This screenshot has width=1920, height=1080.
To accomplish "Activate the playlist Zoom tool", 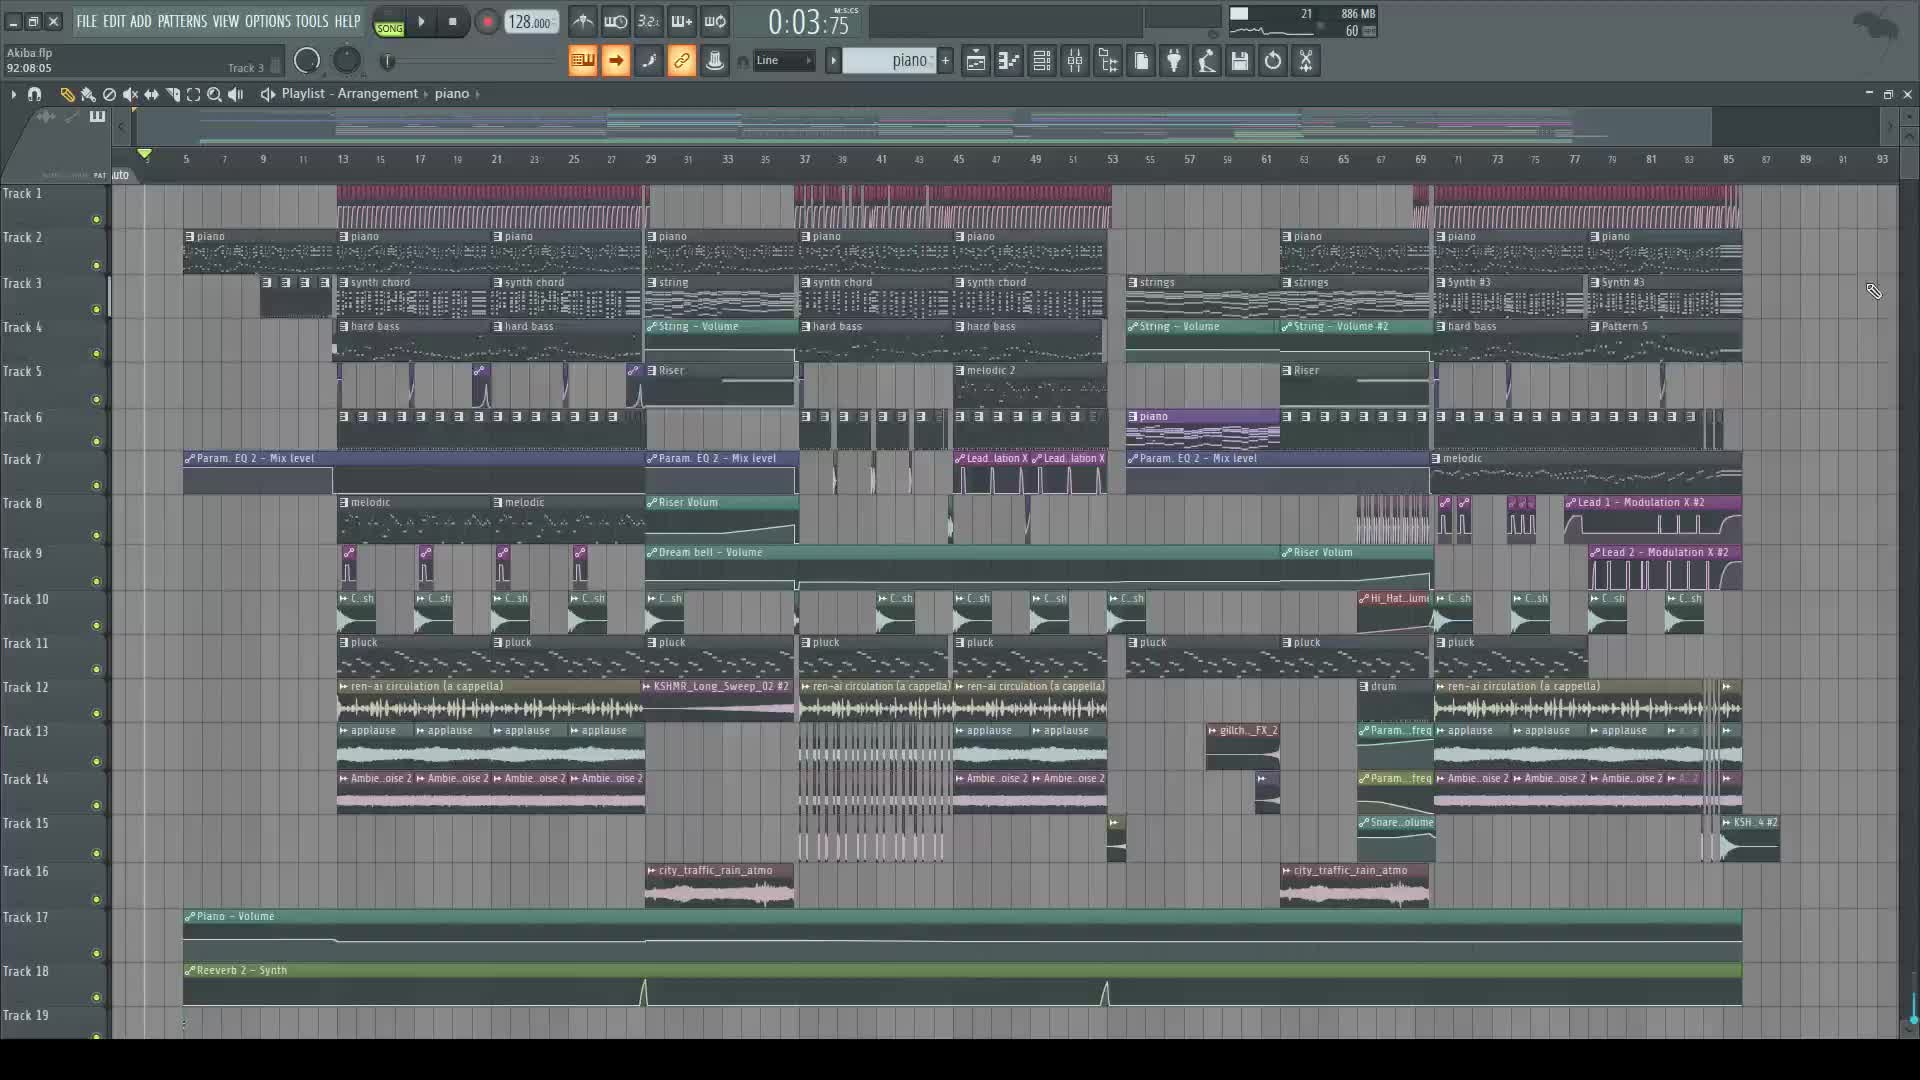I will tap(214, 94).
